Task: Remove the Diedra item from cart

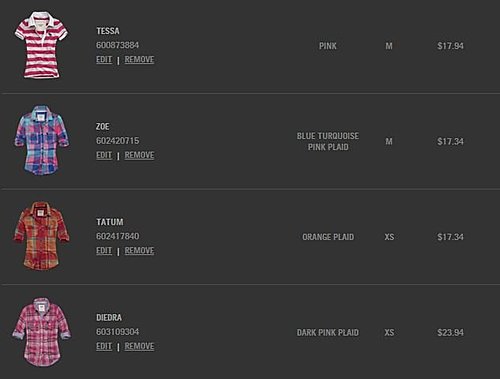Action: [139, 346]
